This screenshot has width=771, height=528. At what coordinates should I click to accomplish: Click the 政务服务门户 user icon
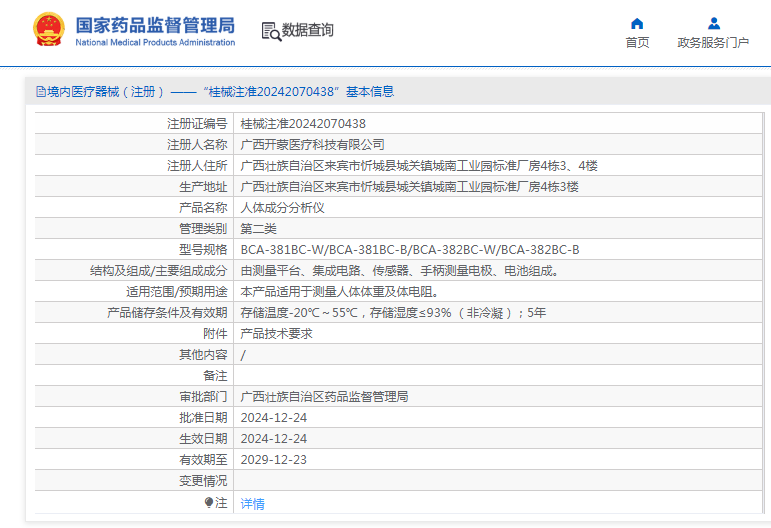[713, 24]
